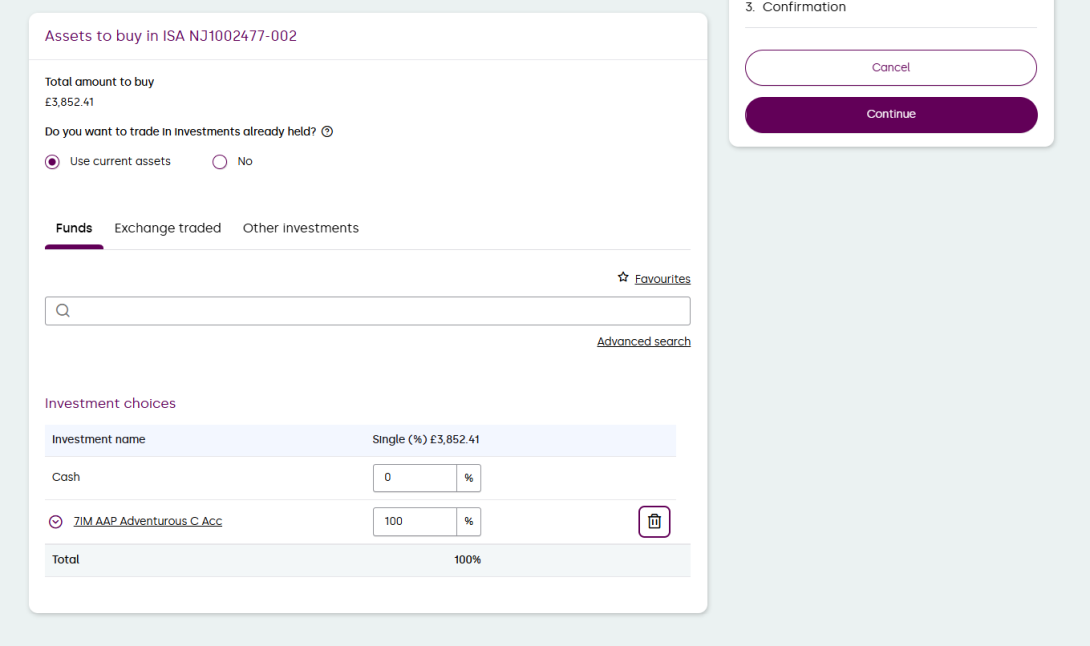Select the 'Use current assets' radio option
The height and width of the screenshot is (646, 1090).
point(53,162)
